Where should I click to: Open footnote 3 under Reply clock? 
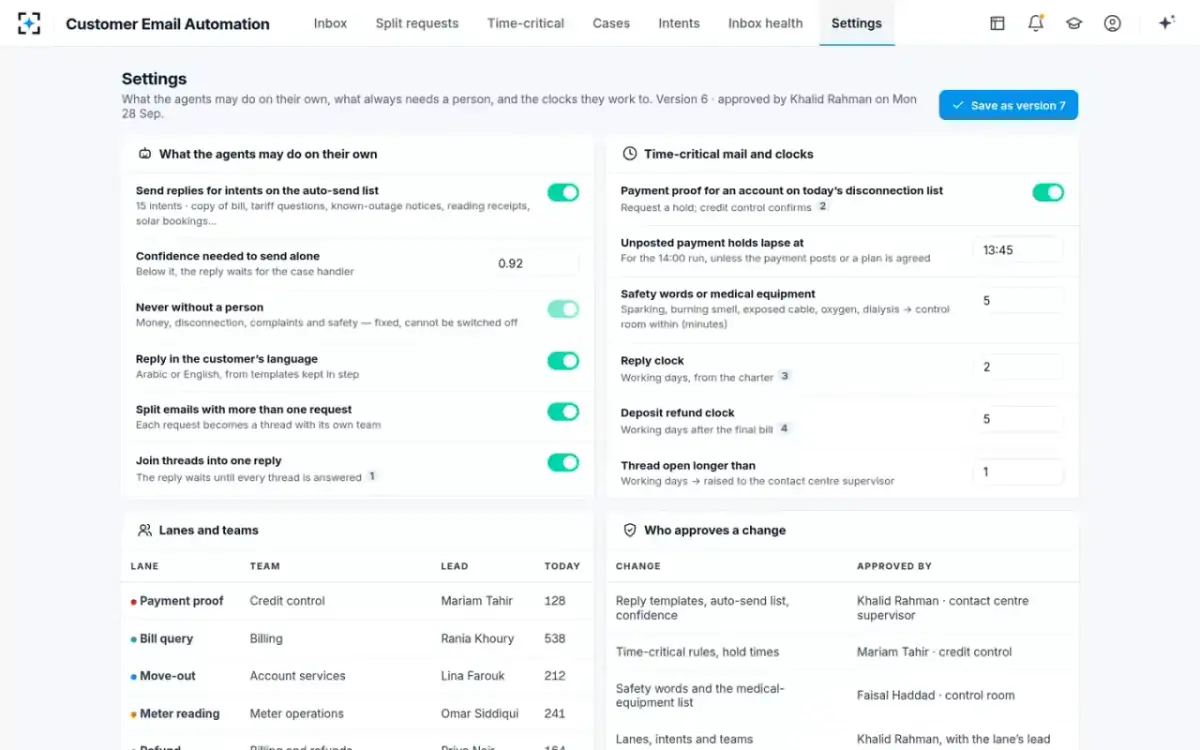785,376
